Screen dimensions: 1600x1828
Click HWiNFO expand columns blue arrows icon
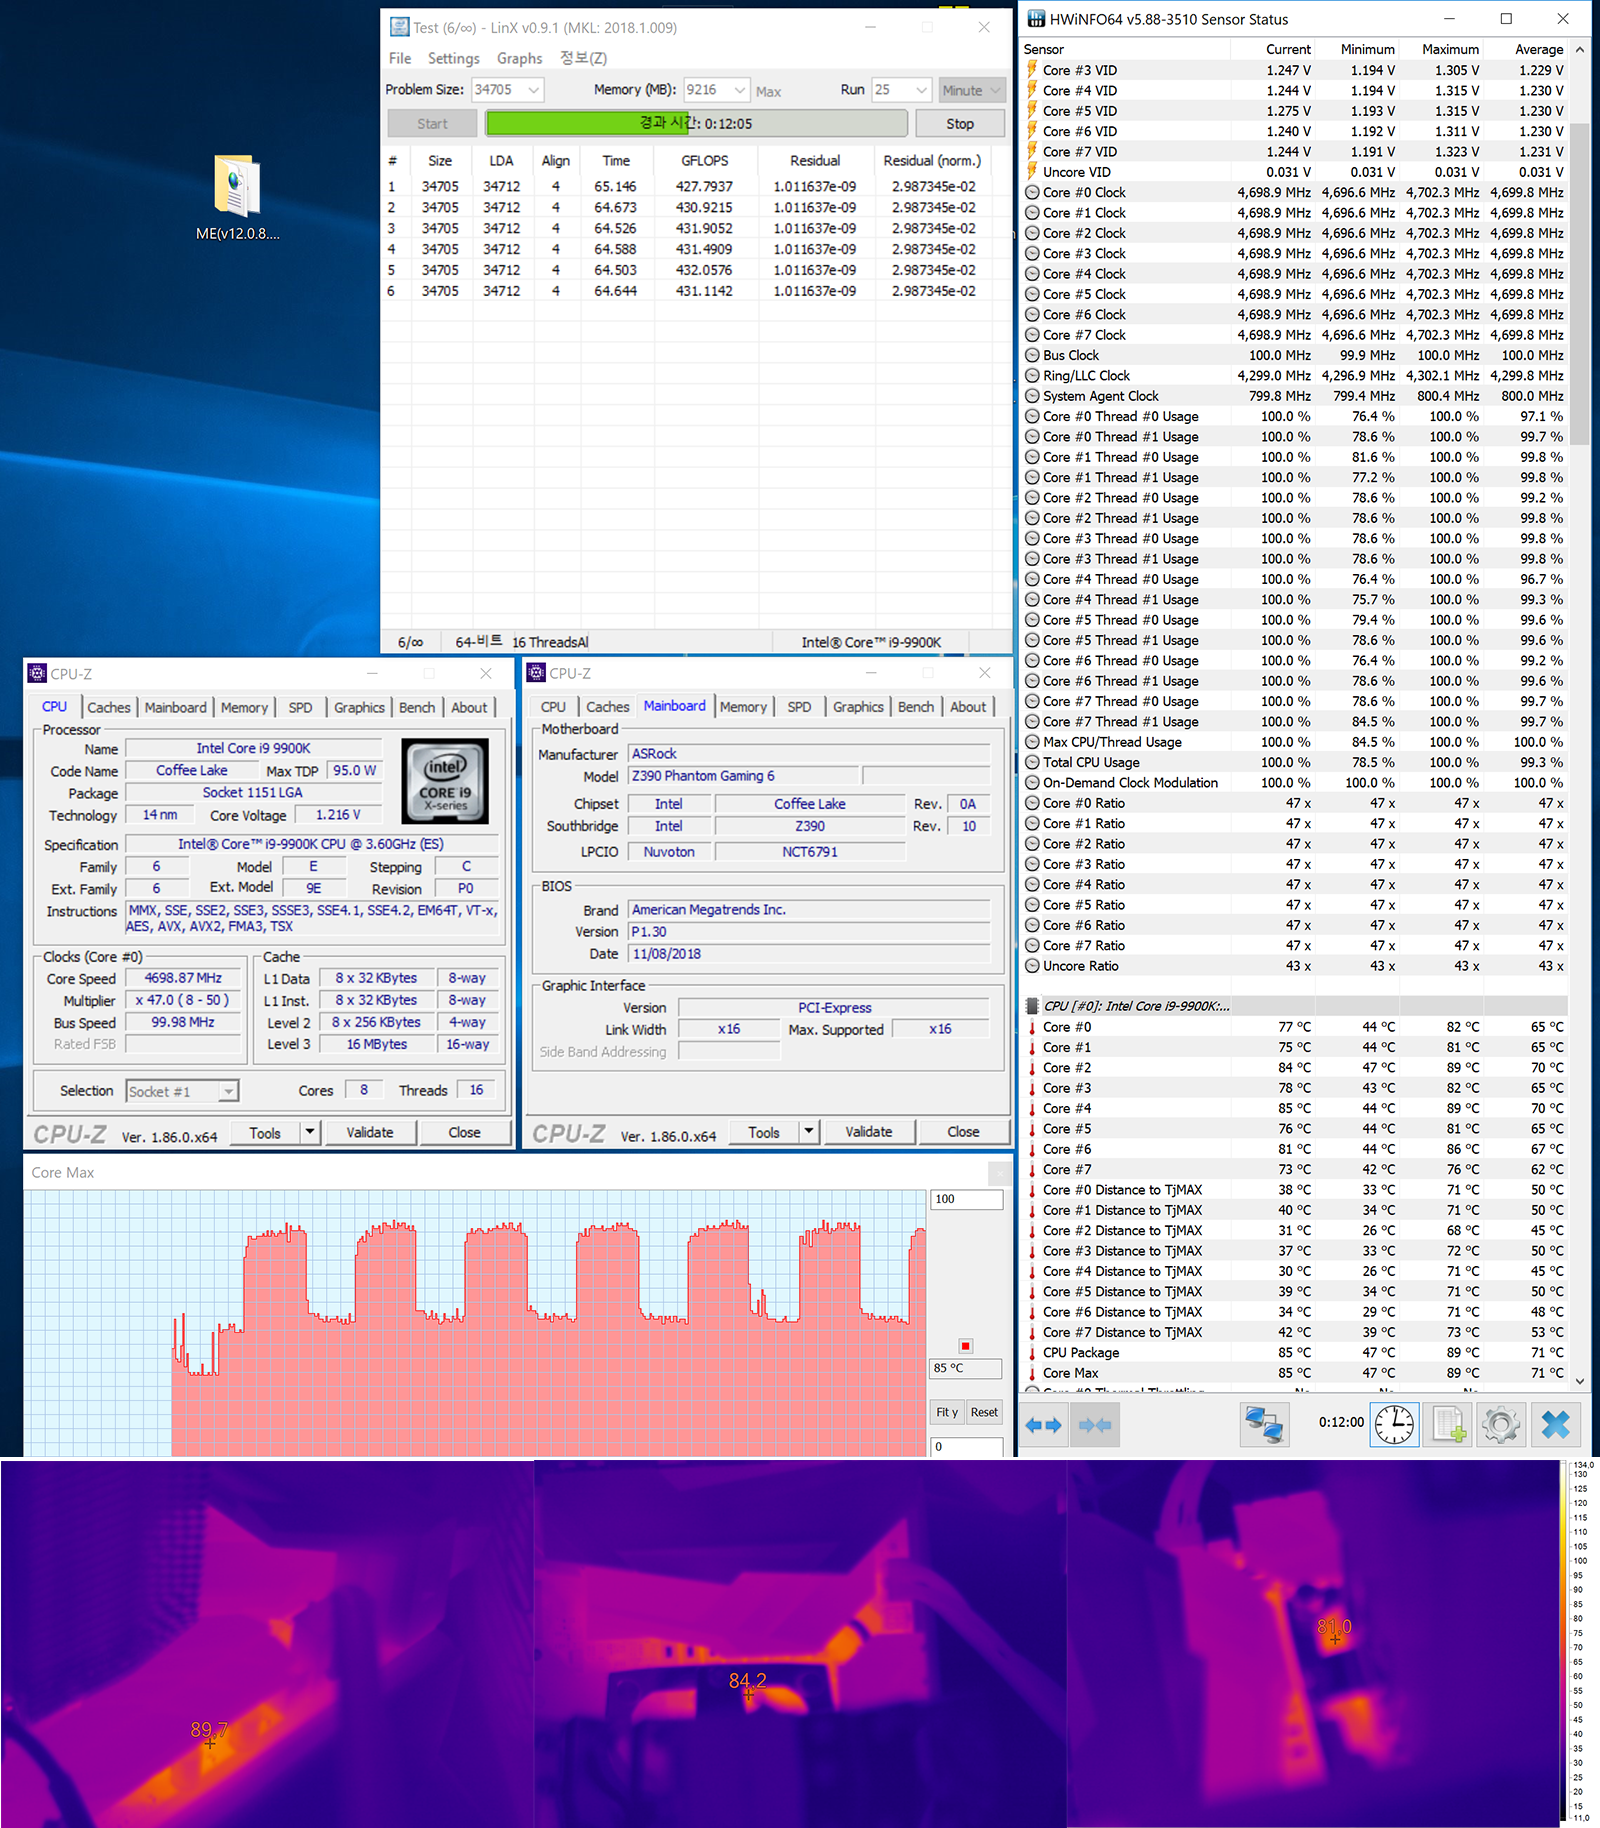pyautogui.click(x=1044, y=1424)
